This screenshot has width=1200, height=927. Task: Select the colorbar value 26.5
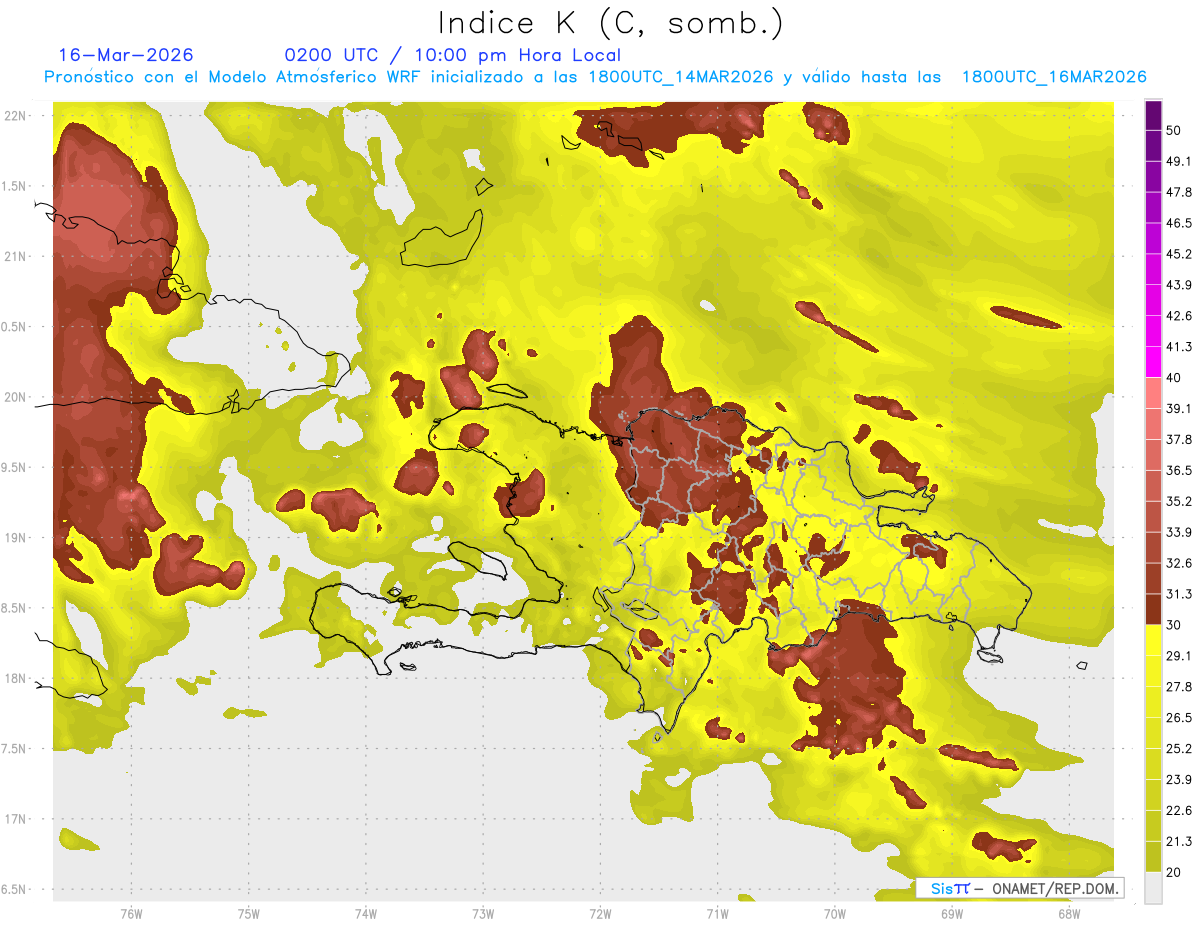[x=1179, y=718]
